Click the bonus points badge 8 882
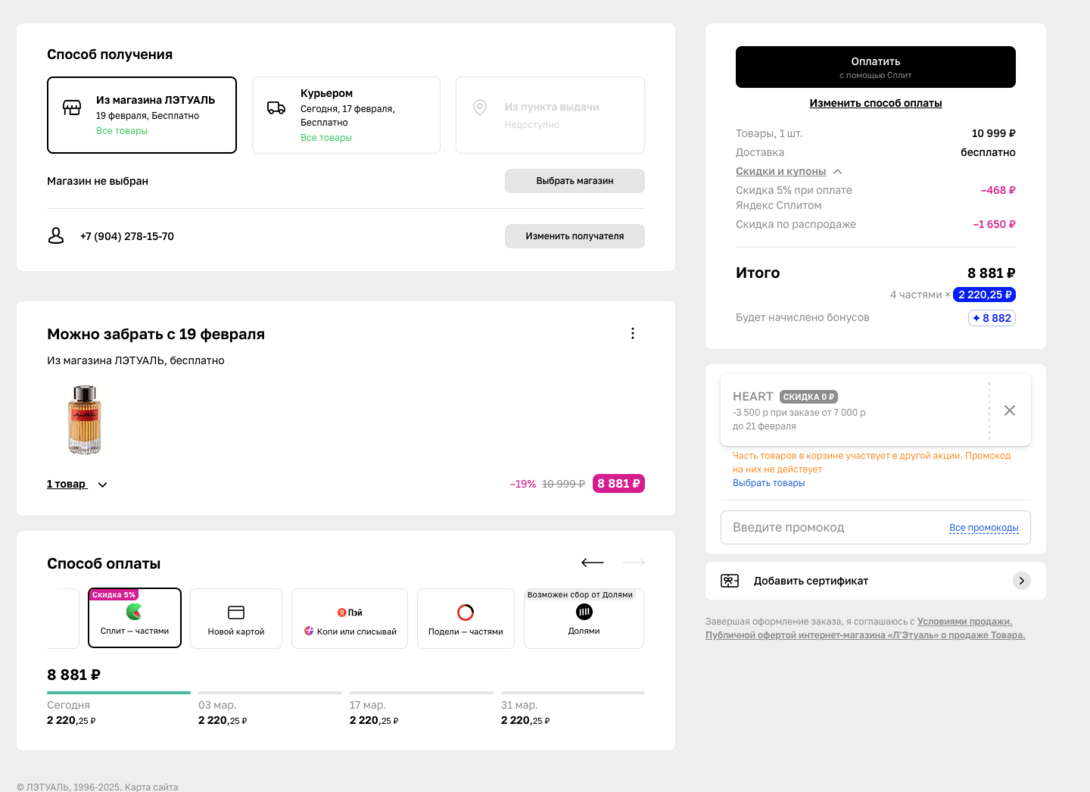Screen dimensions: 1090x792 [991, 318]
